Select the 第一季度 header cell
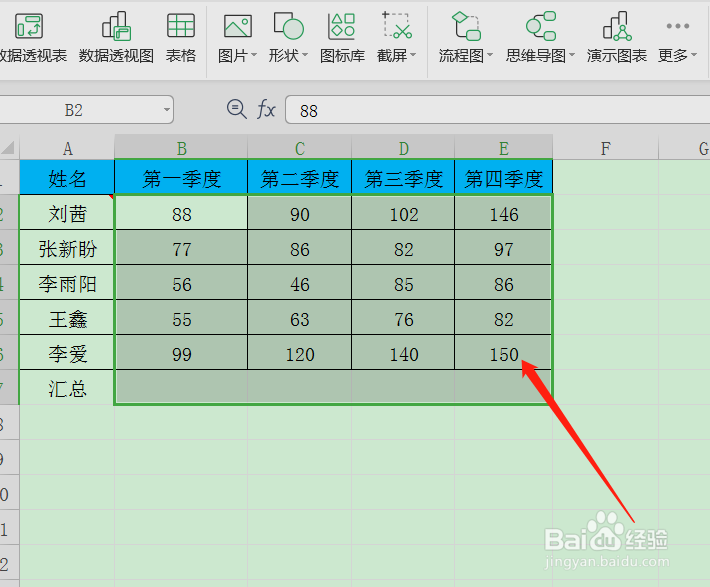 (181, 178)
